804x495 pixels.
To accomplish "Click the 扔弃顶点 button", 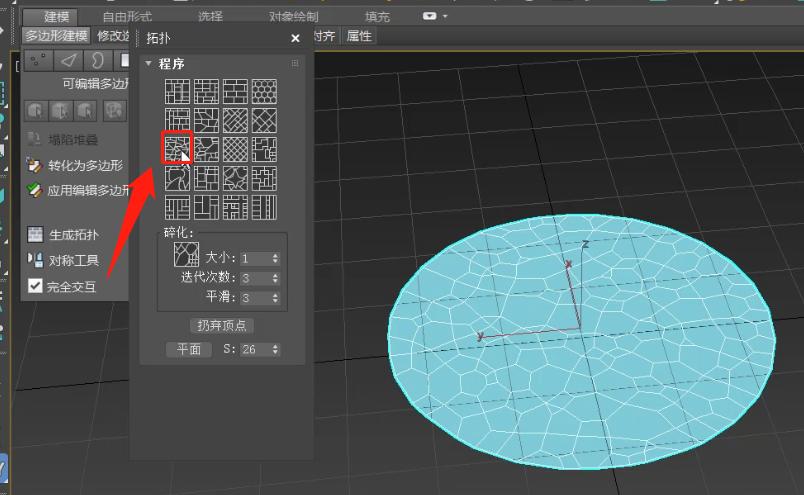I will pos(221,325).
